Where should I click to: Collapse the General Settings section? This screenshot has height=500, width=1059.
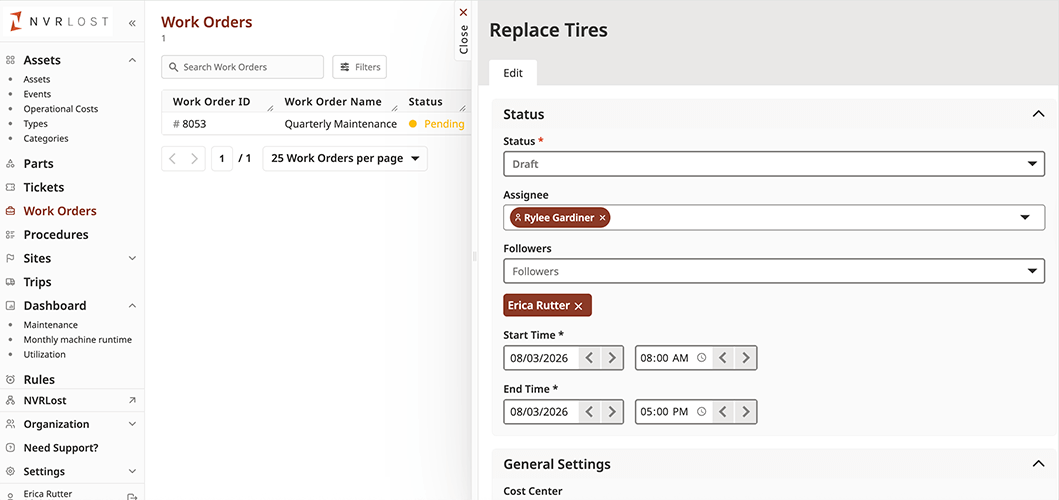[x=1037, y=464]
